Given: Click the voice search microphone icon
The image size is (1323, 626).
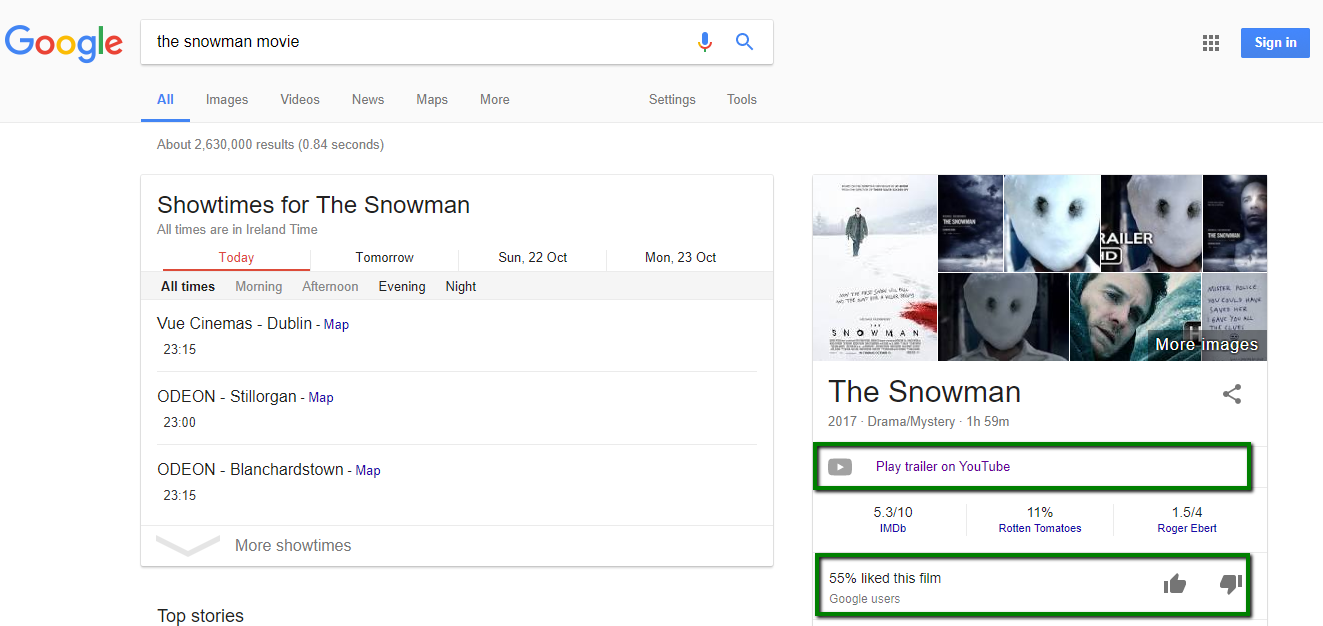Looking at the screenshot, I should pyautogui.click(x=705, y=41).
